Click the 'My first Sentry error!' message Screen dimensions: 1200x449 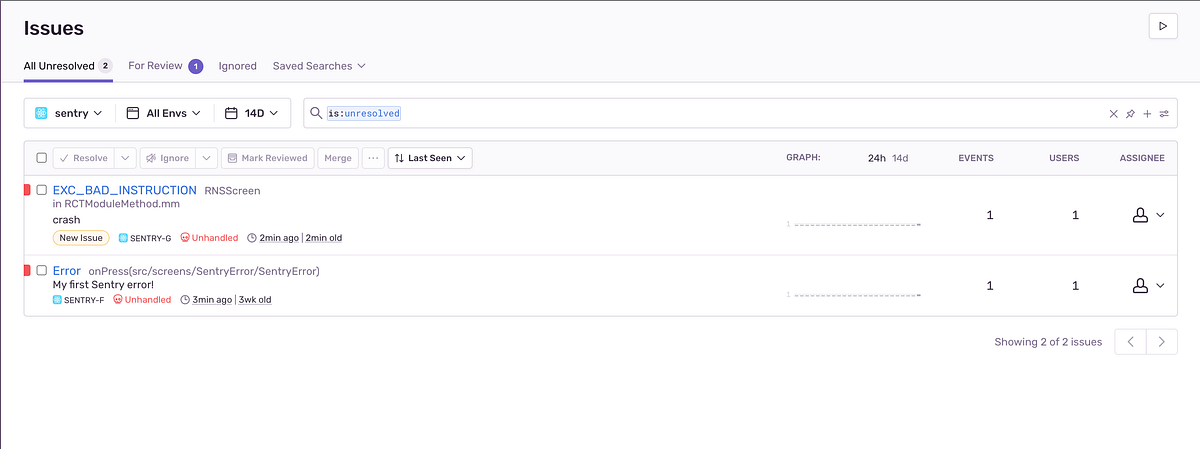104,285
